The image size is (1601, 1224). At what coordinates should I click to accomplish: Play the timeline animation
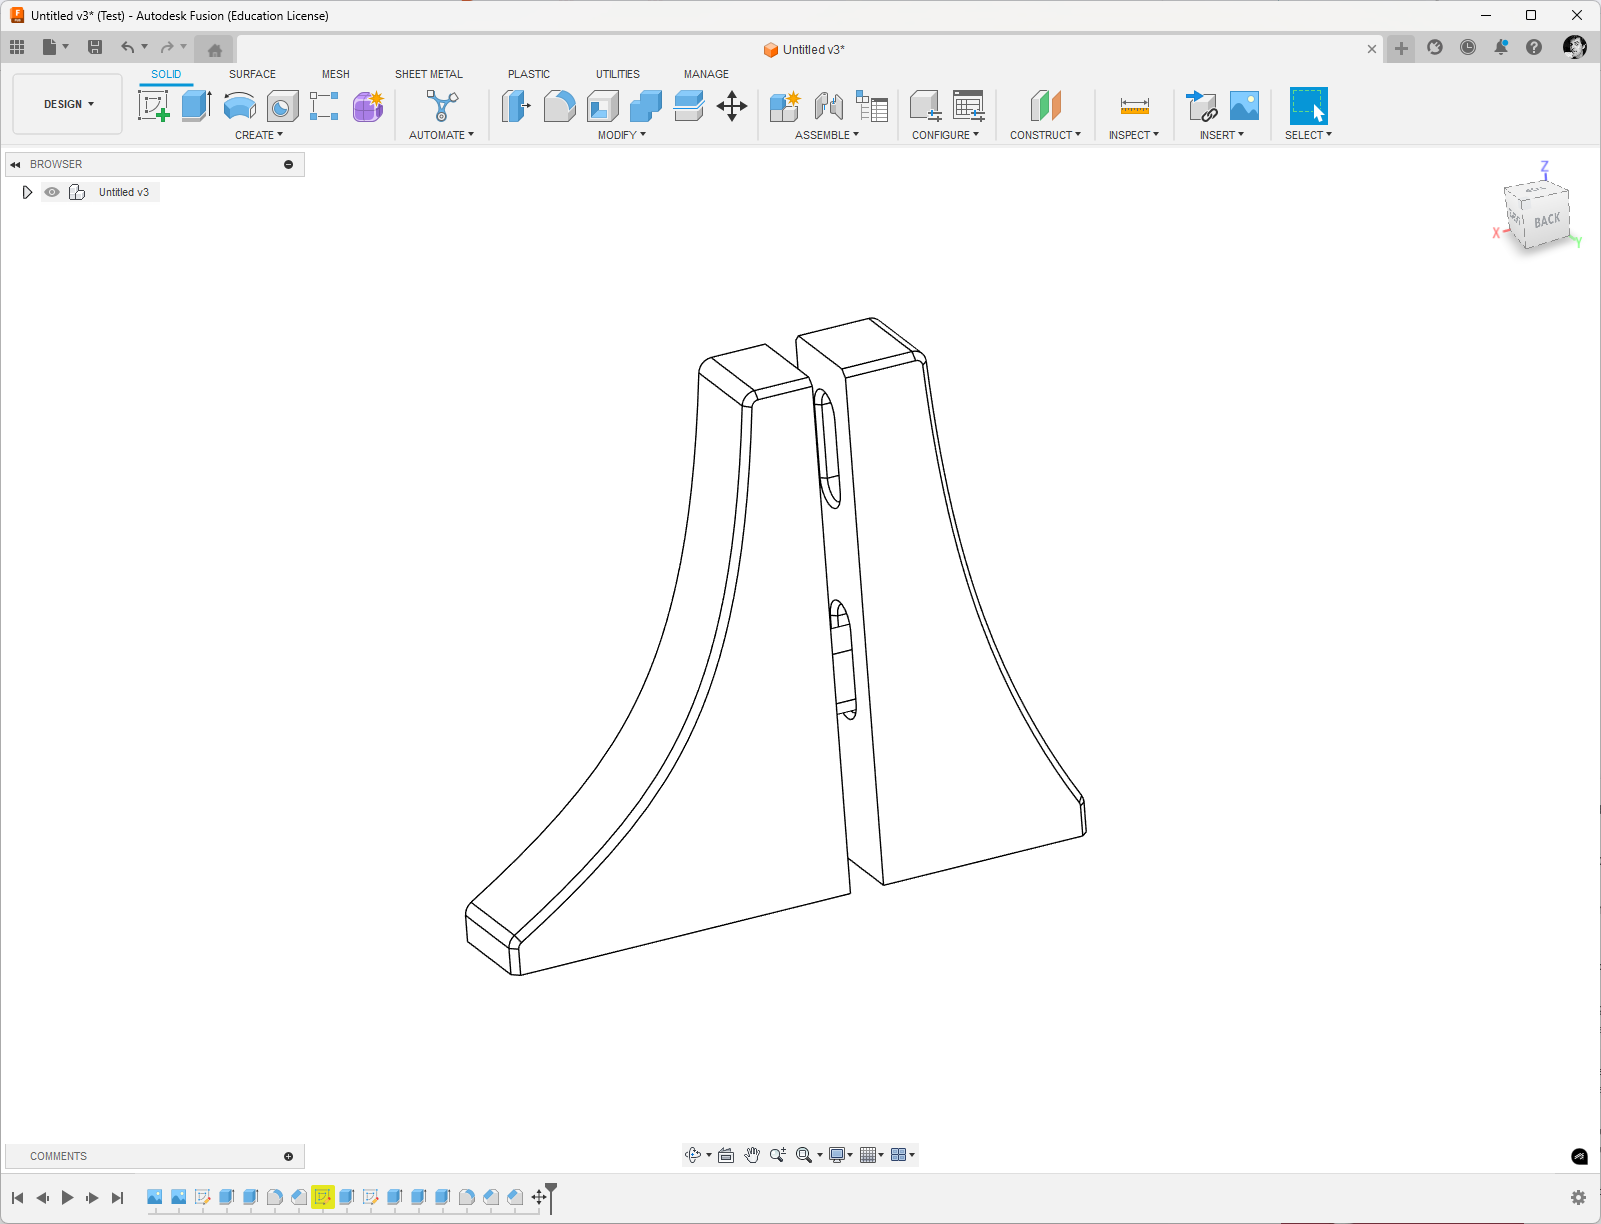(67, 1197)
